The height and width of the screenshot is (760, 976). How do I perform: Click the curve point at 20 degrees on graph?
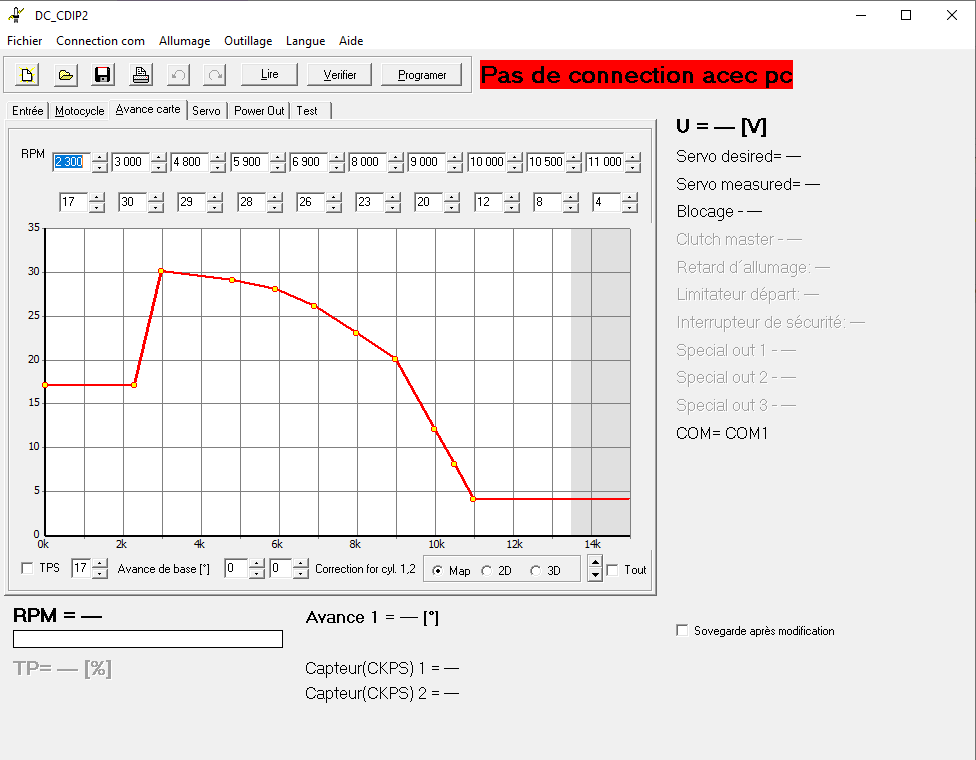395,359
